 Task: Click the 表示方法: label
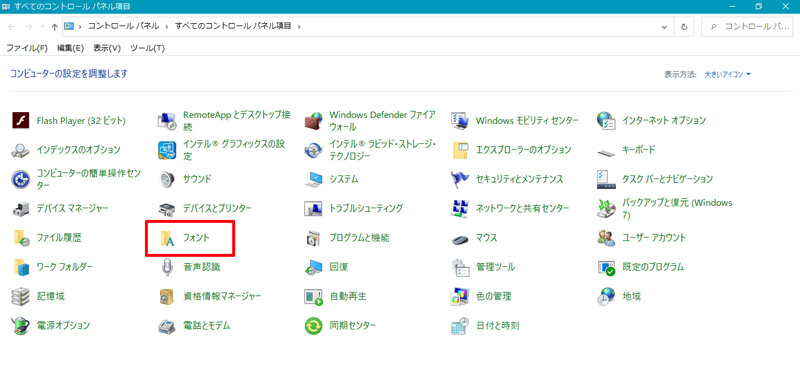(680, 75)
